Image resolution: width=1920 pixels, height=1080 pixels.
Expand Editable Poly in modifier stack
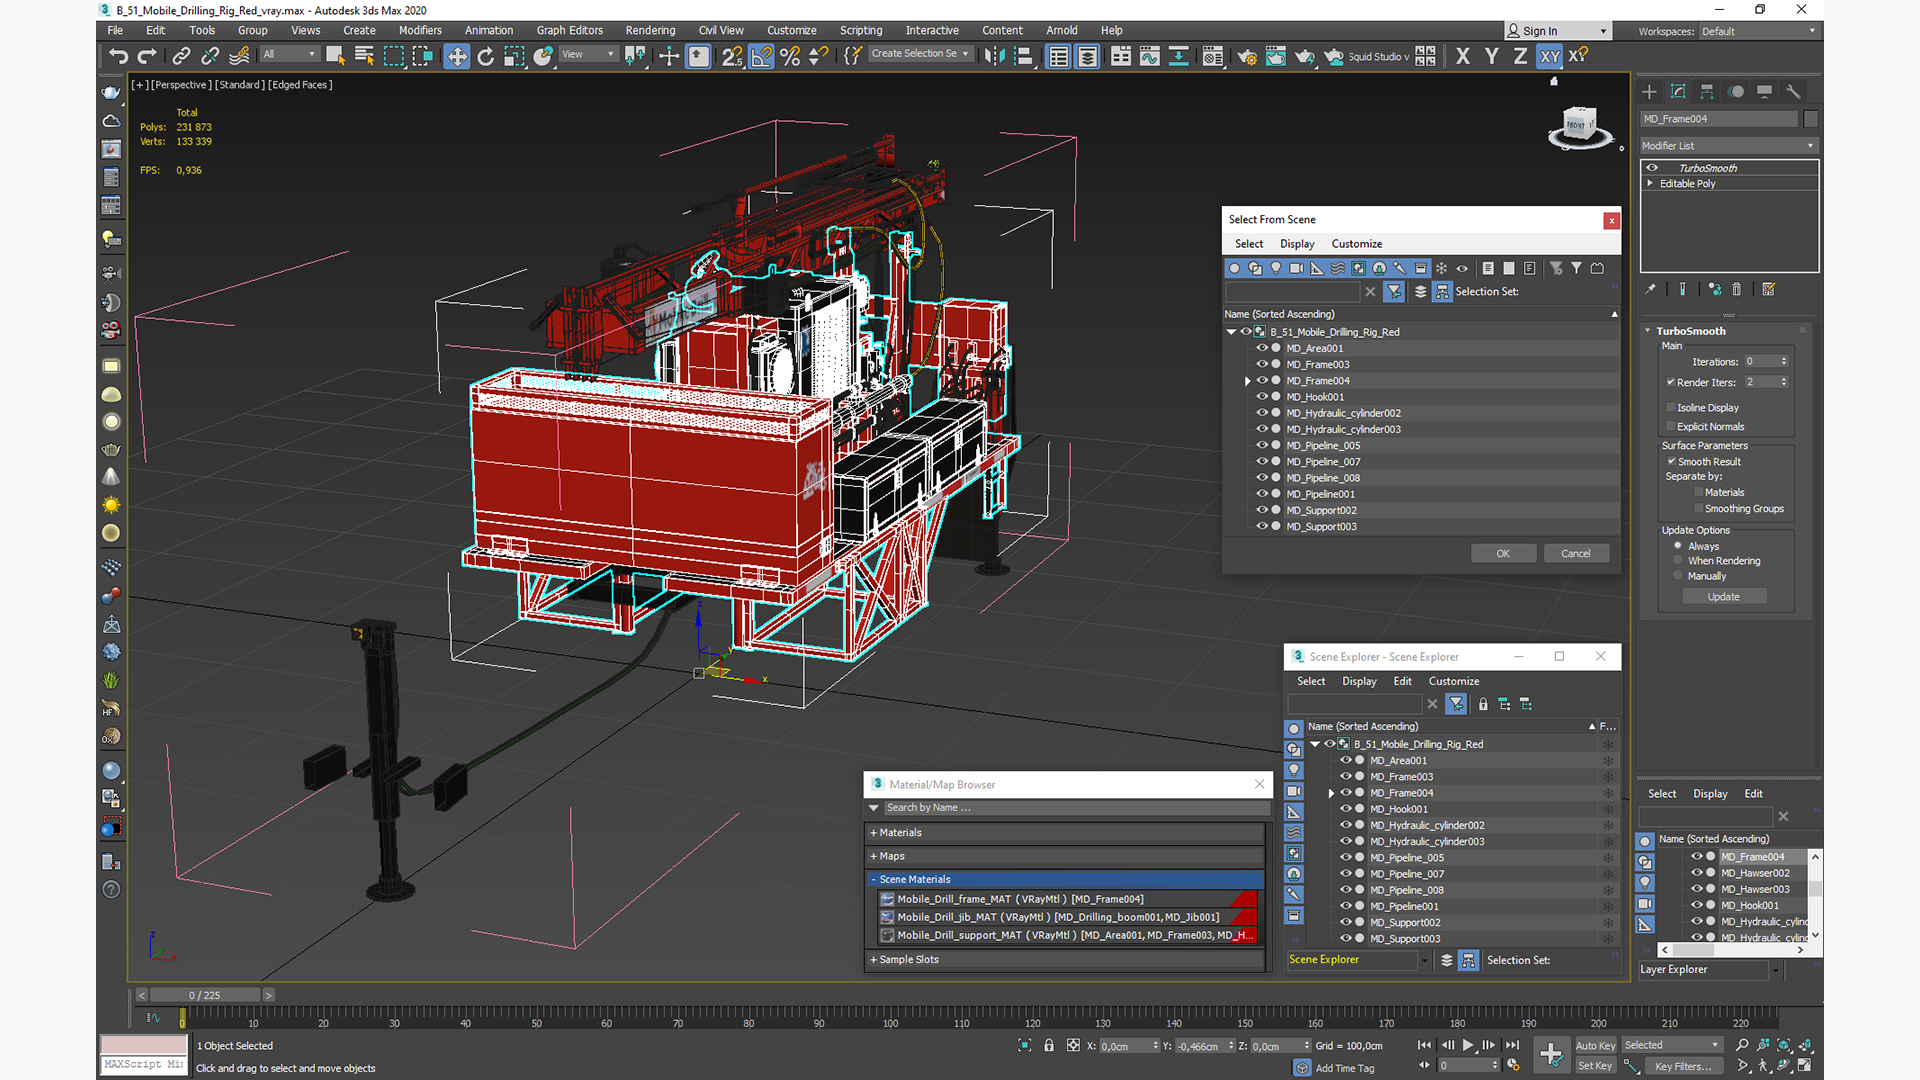1650,183
